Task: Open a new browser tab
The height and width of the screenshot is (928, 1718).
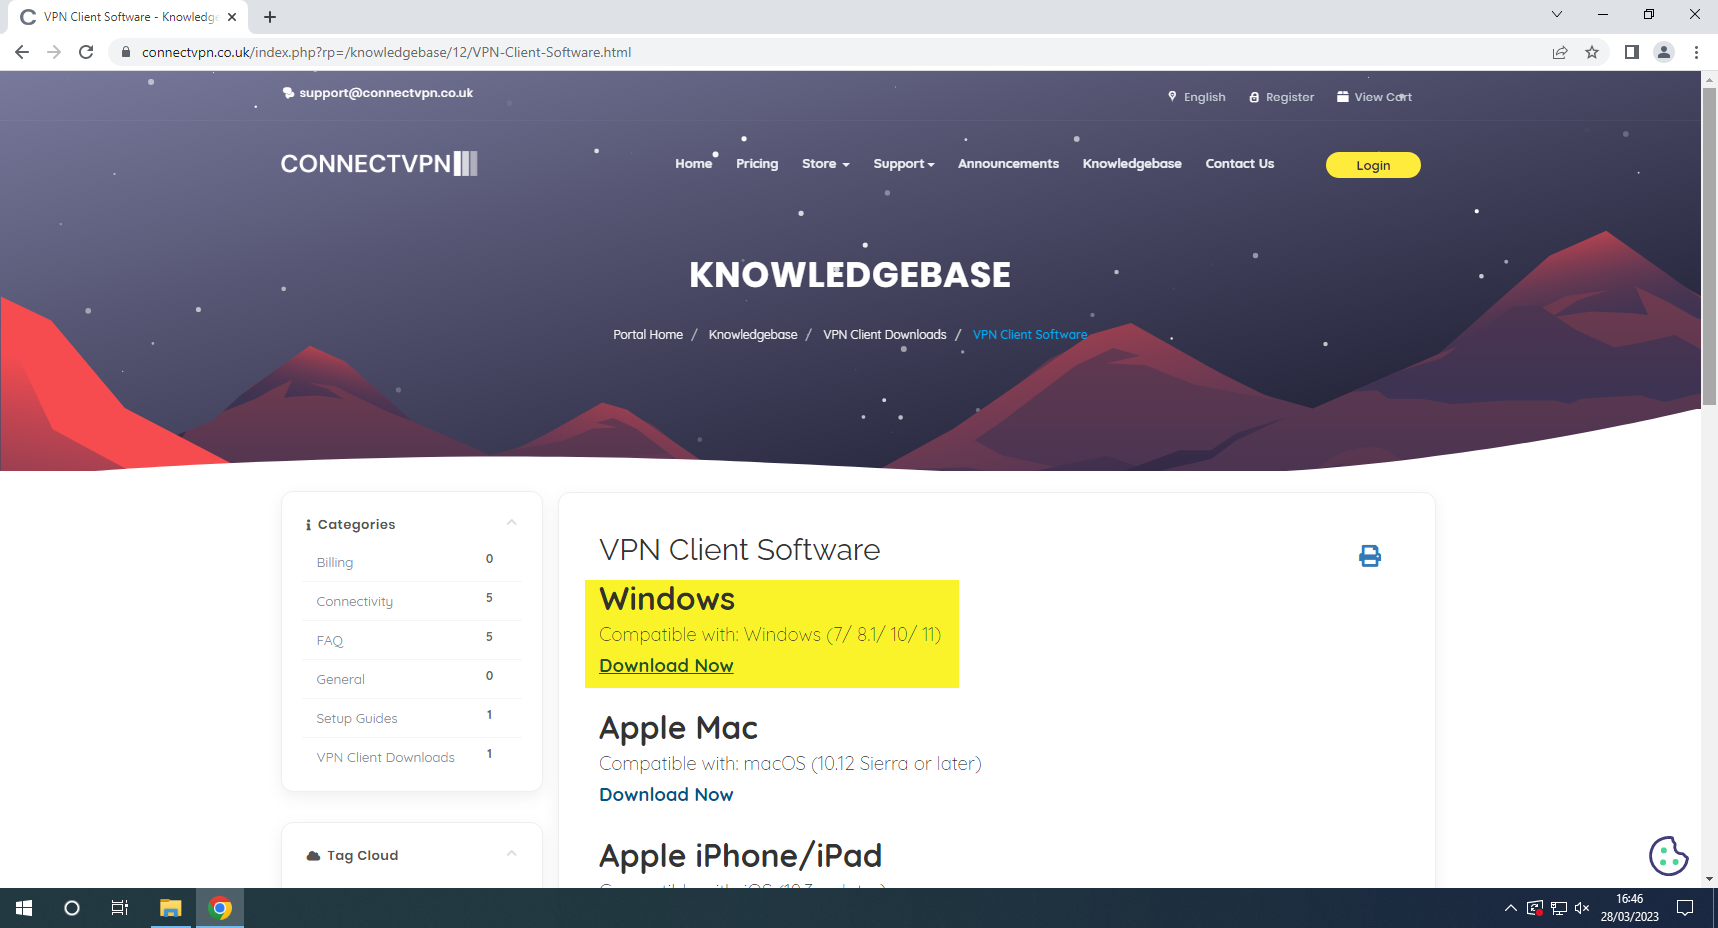Action: point(270,17)
